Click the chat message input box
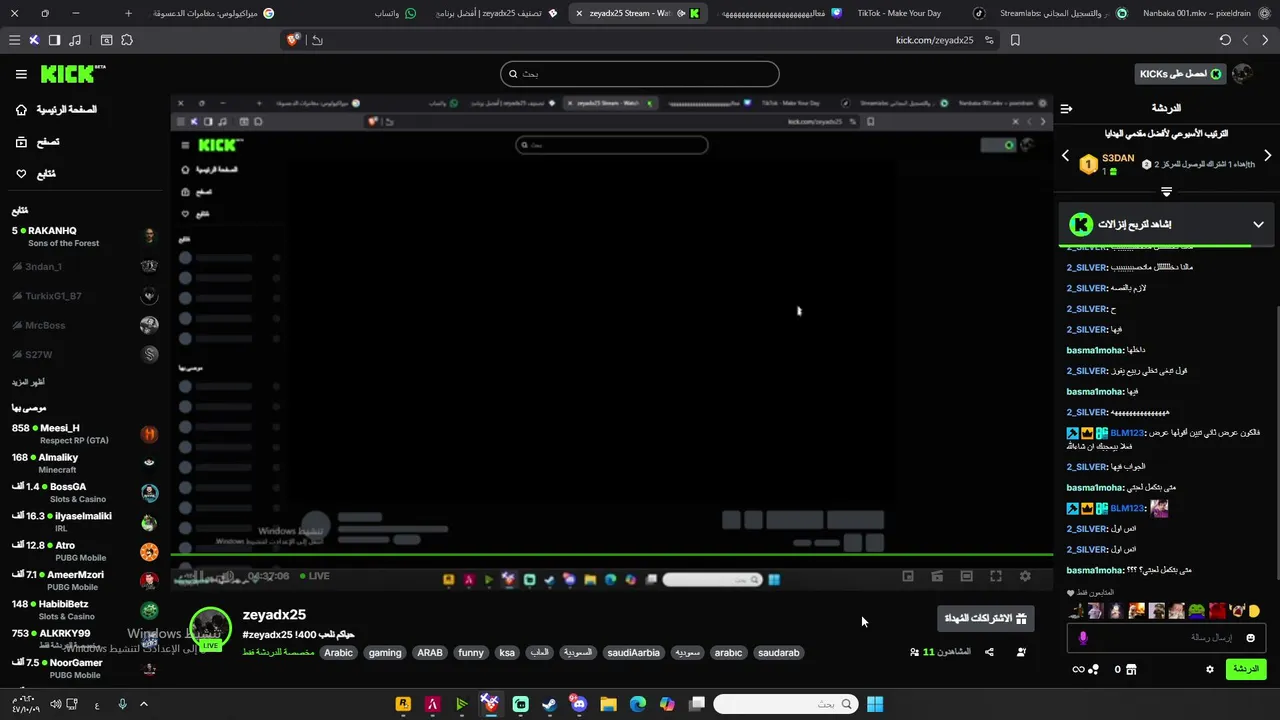The height and width of the screenshot is (720, 1280). coord(1166,638)
